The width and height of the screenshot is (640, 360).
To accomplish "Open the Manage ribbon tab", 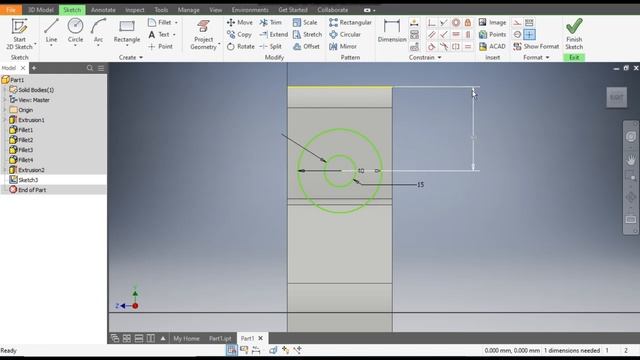I will pyautogui.click(x=189, y=10).
